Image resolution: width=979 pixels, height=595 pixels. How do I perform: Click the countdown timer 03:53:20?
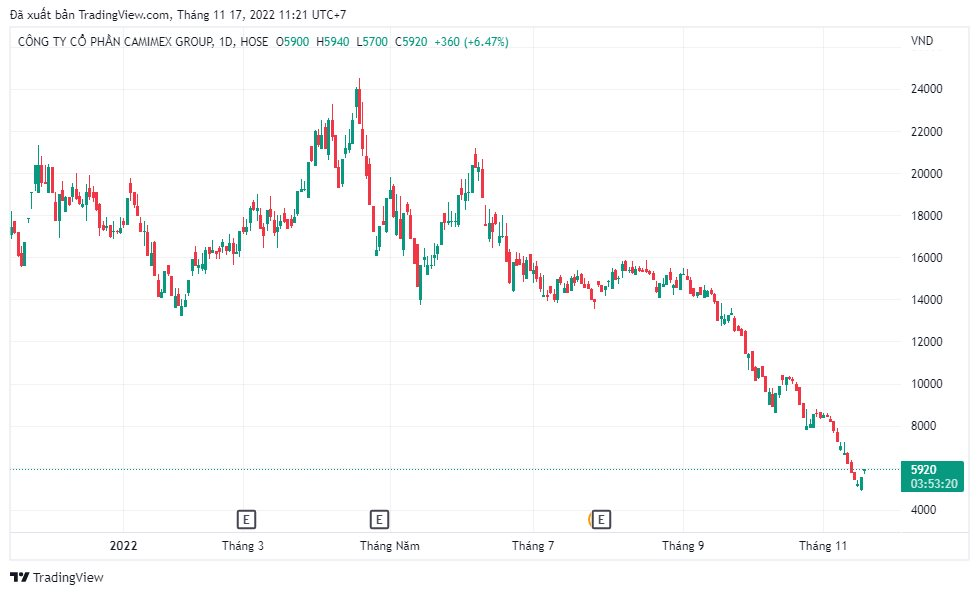933,484
